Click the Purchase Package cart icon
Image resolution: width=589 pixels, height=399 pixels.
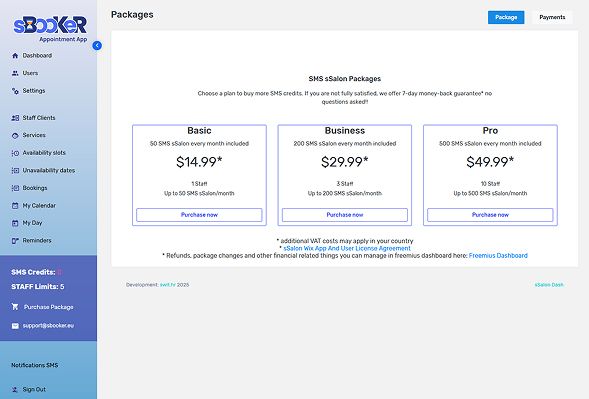coord(15,307)
